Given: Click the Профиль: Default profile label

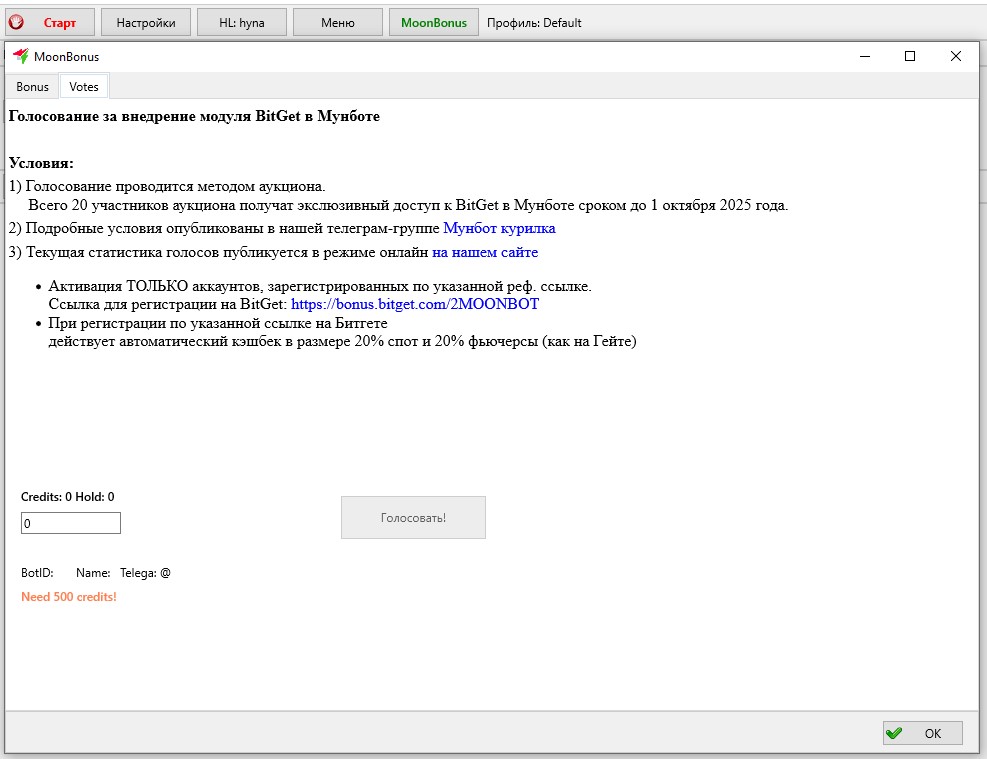Looking at the screenshot, I should click(x=533, y=22).
